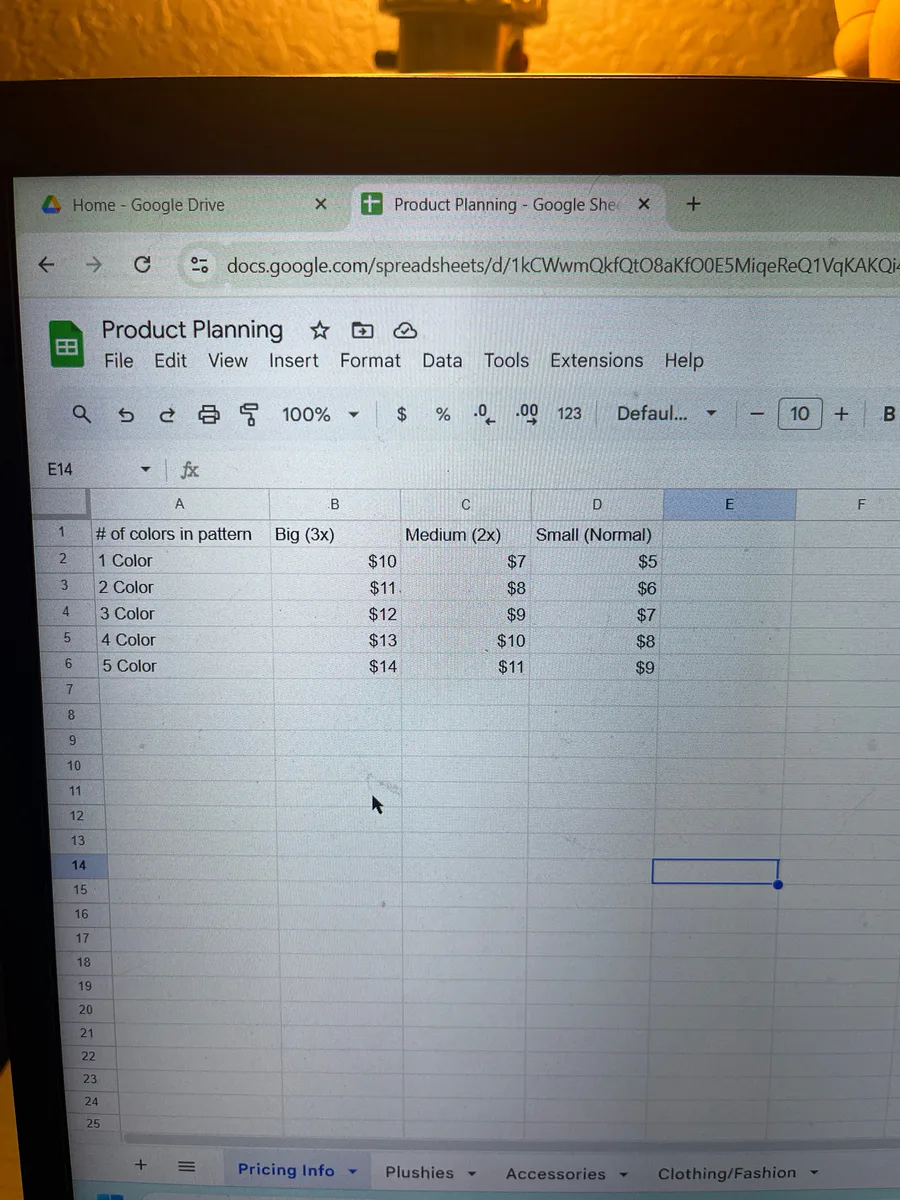Open the View menu
The width and height of the screenshot is (900, 1200).
[228, 361]
